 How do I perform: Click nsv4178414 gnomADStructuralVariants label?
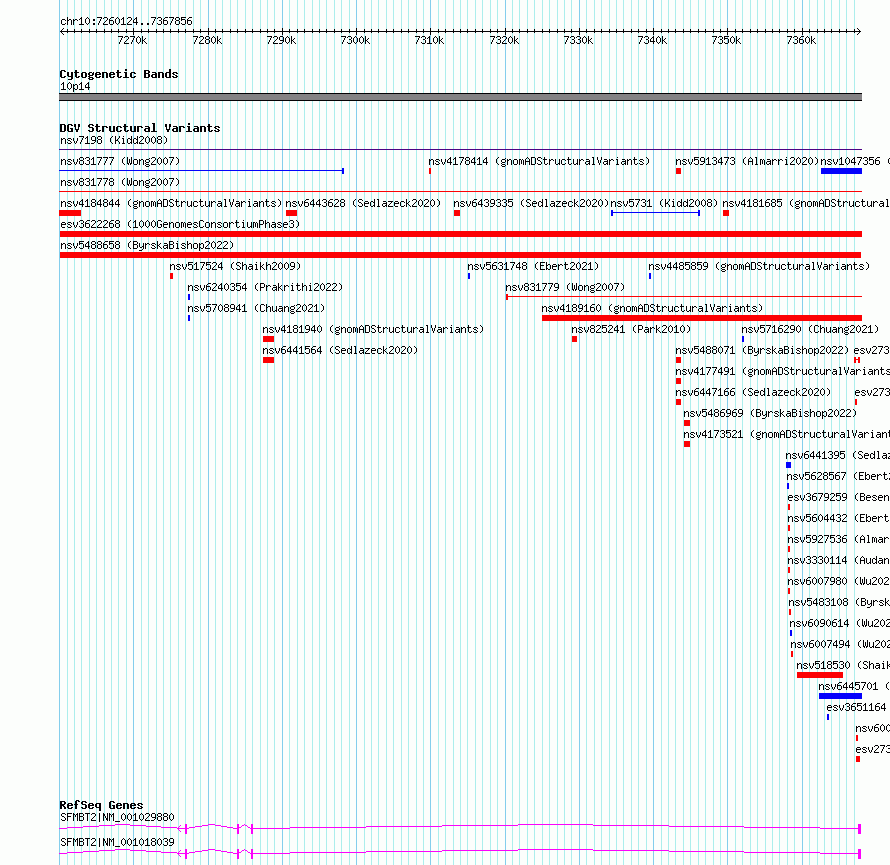click(x=539, y=161)
